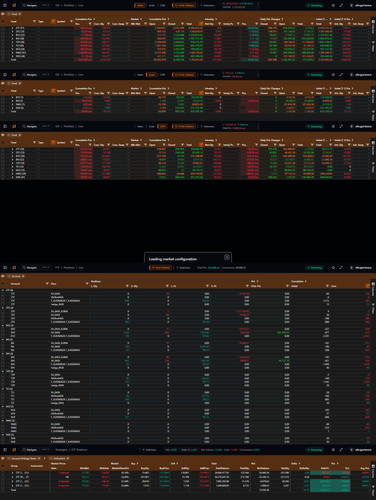Click Strategies breadcrumb in the bottom panel

coord(61,450)
